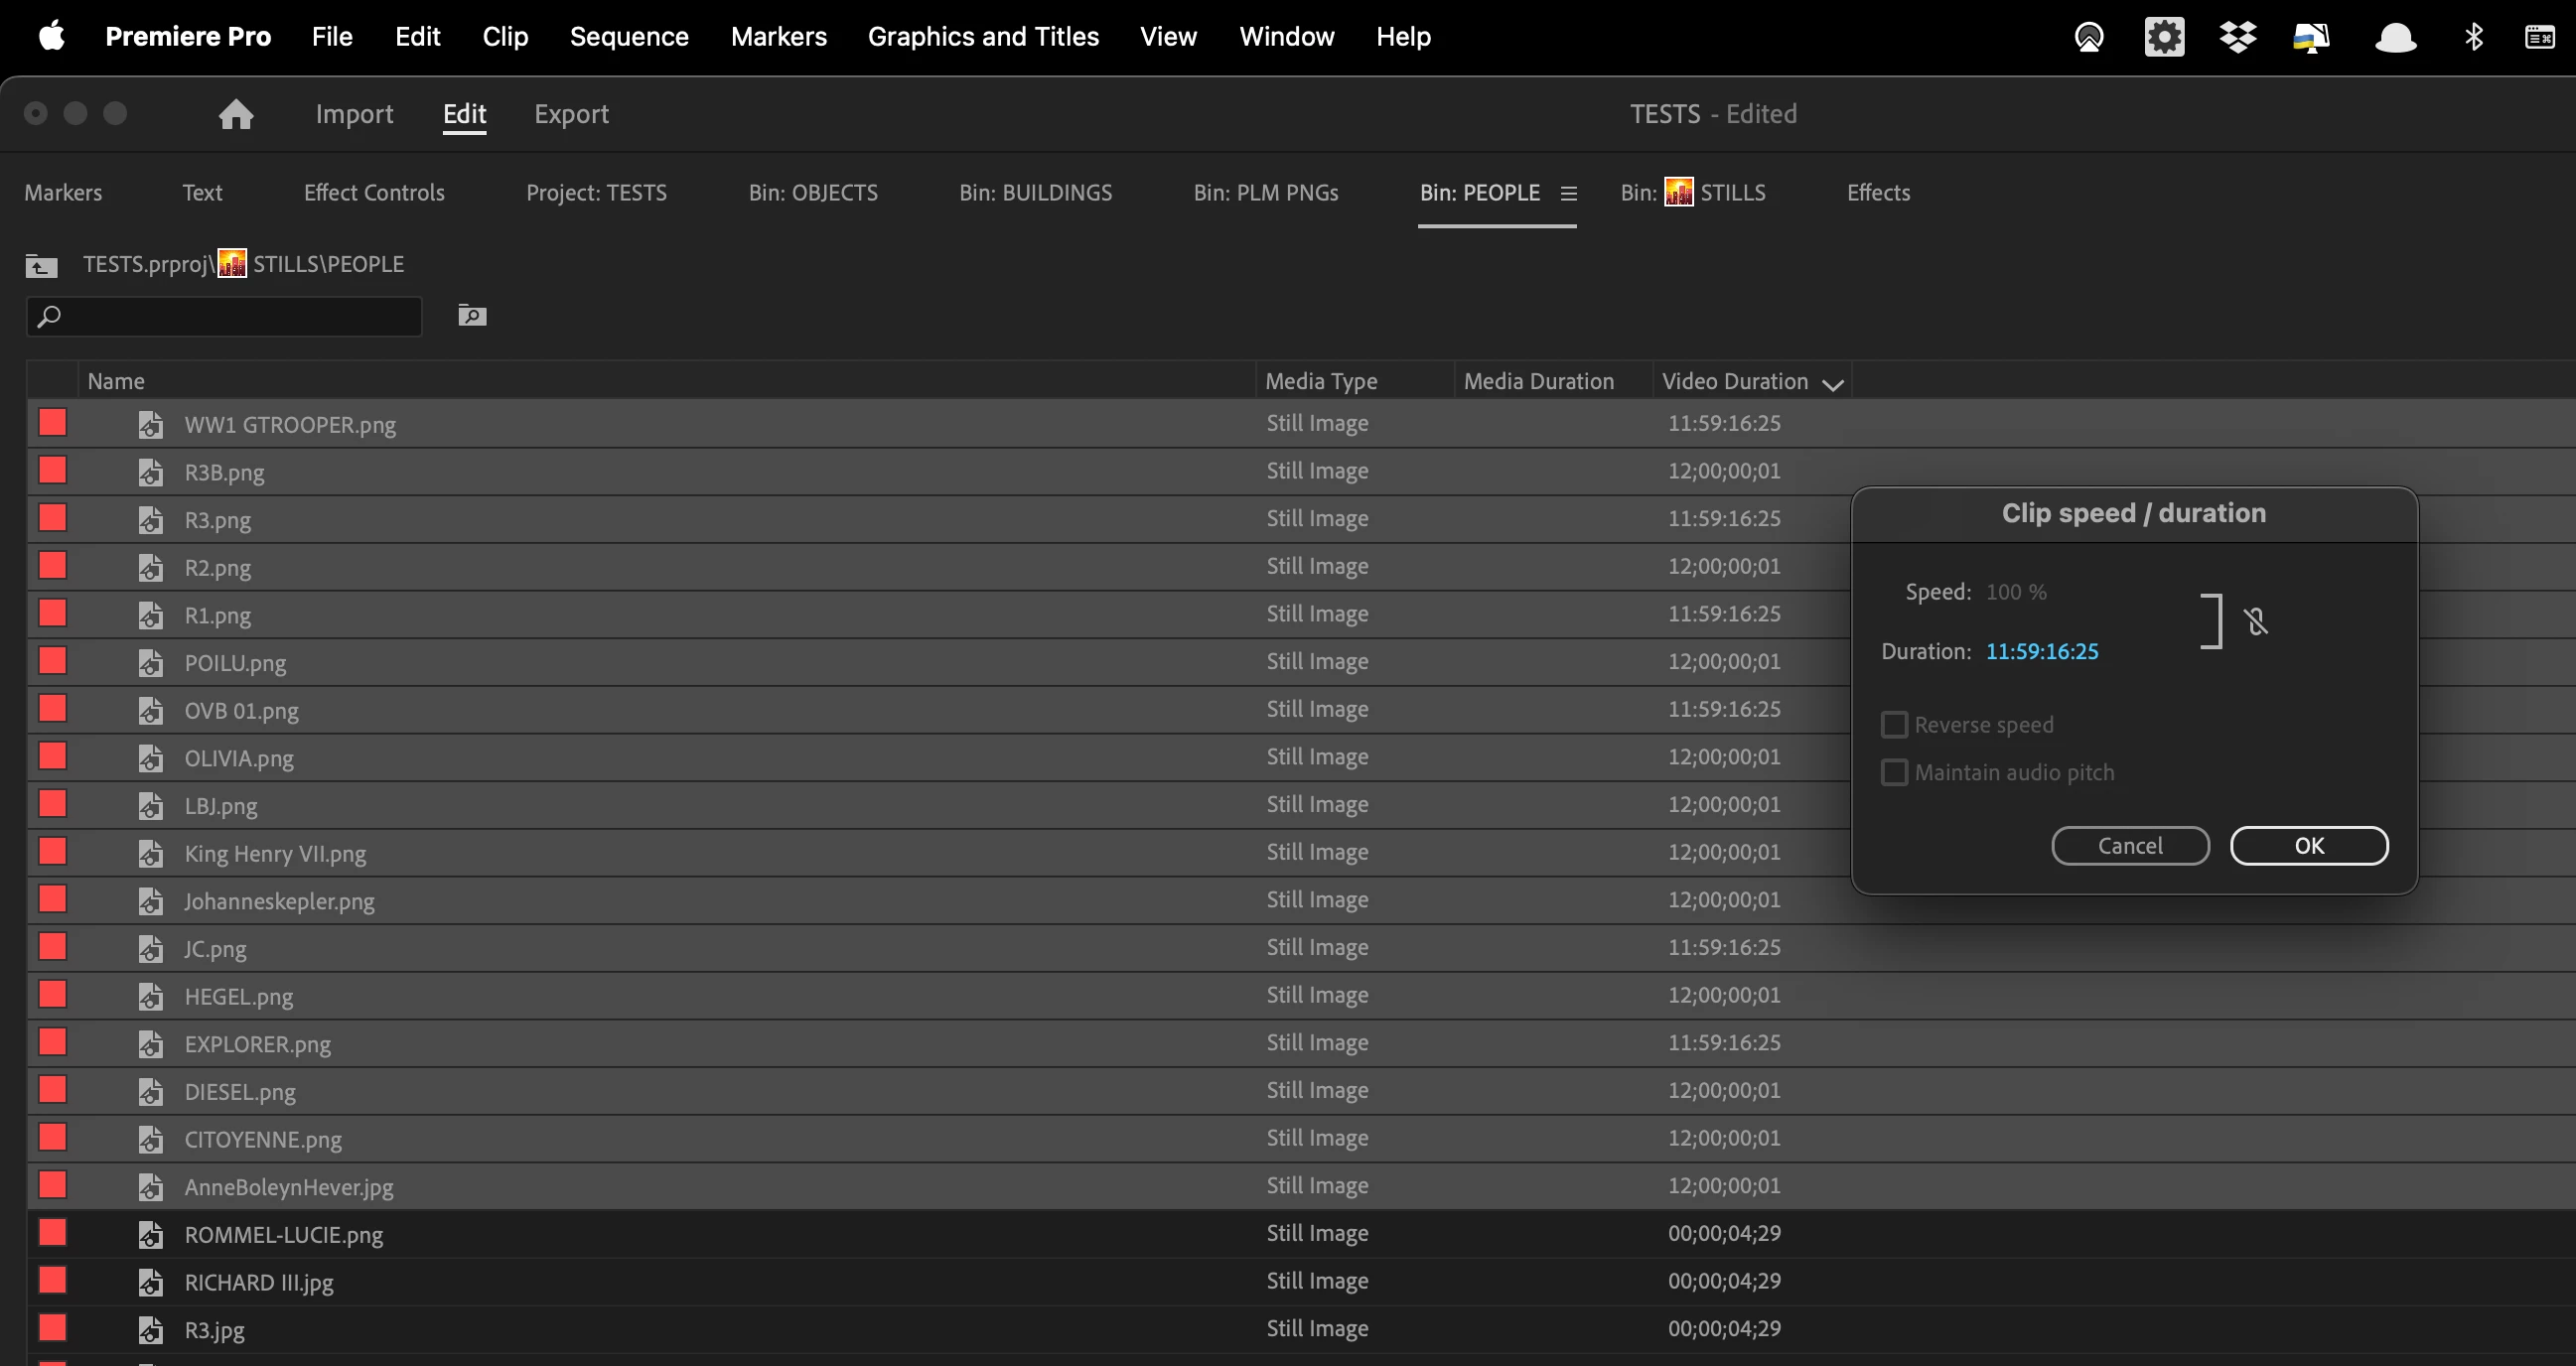Toggle Video Duration sort arrow

[1832, 384]
